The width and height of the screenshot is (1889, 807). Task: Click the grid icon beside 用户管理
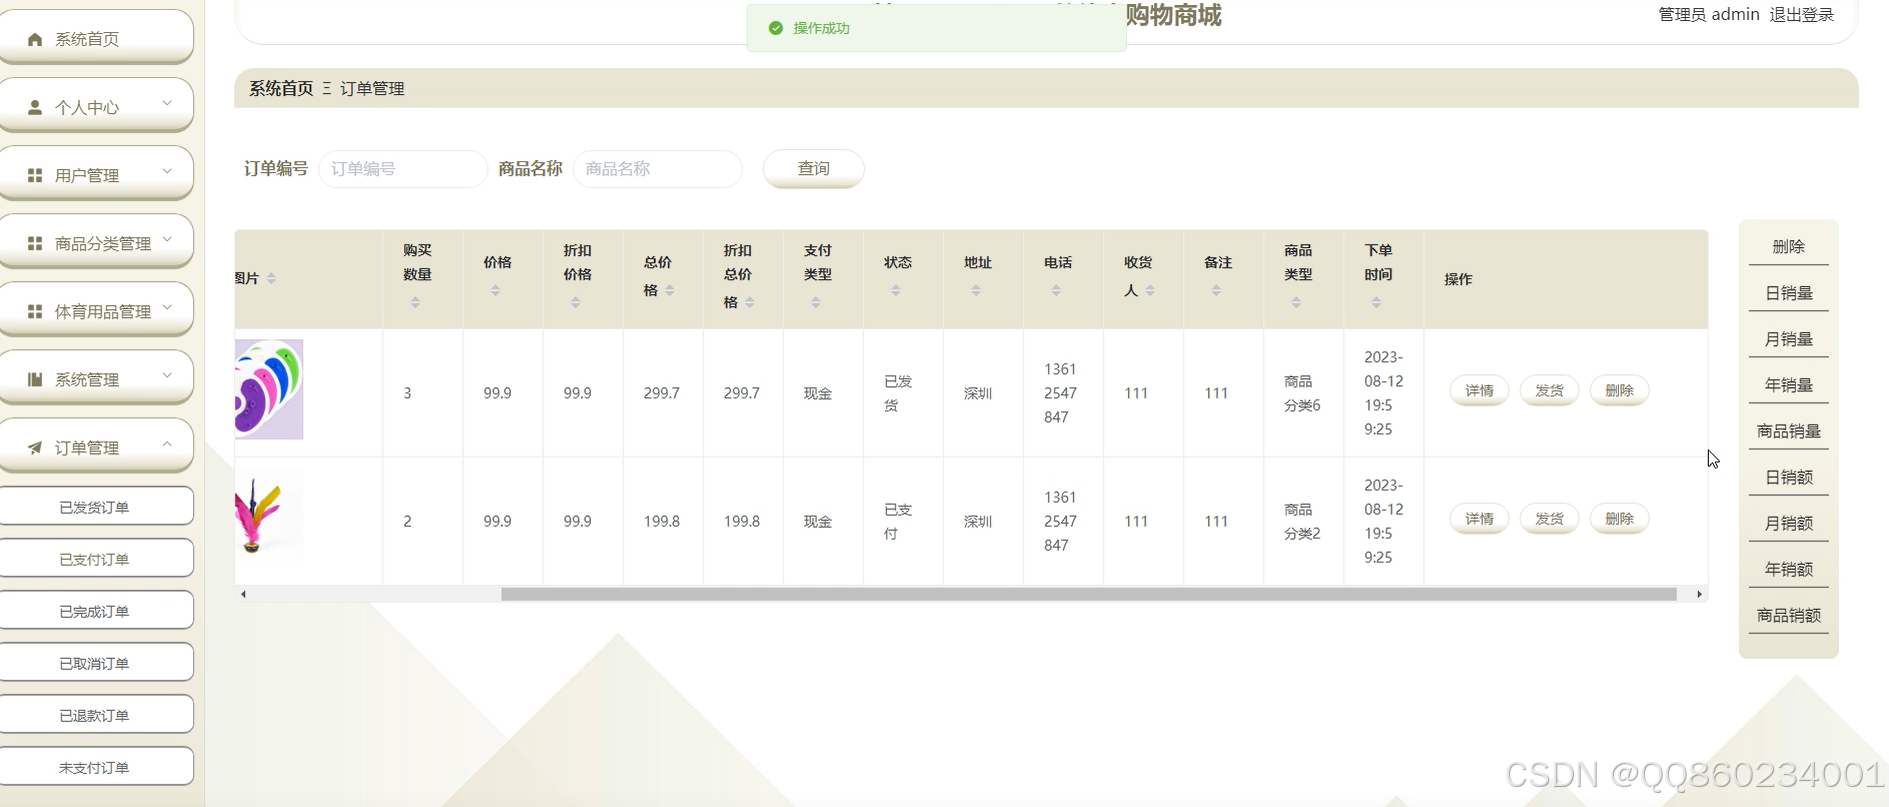pyautogui.click(x=35, y=175)
